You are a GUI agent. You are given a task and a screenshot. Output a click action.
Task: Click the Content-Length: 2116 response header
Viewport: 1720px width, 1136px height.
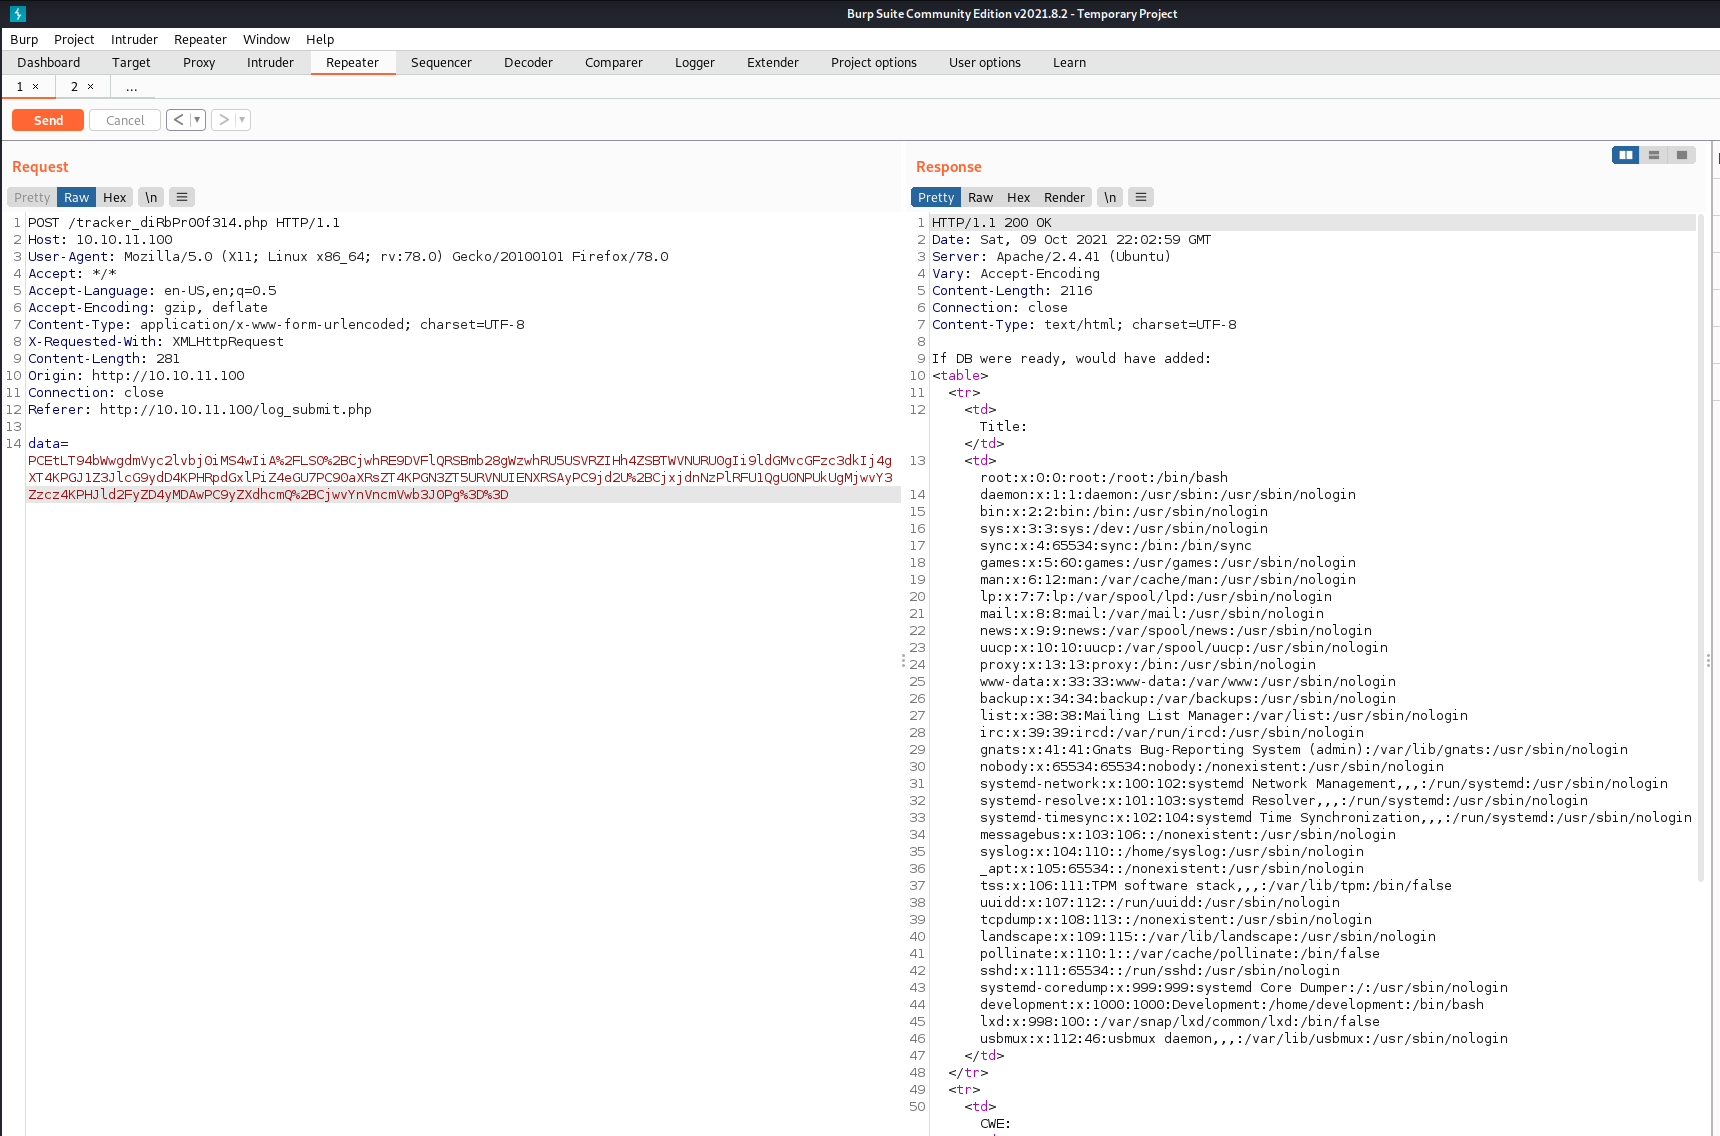1012,291
